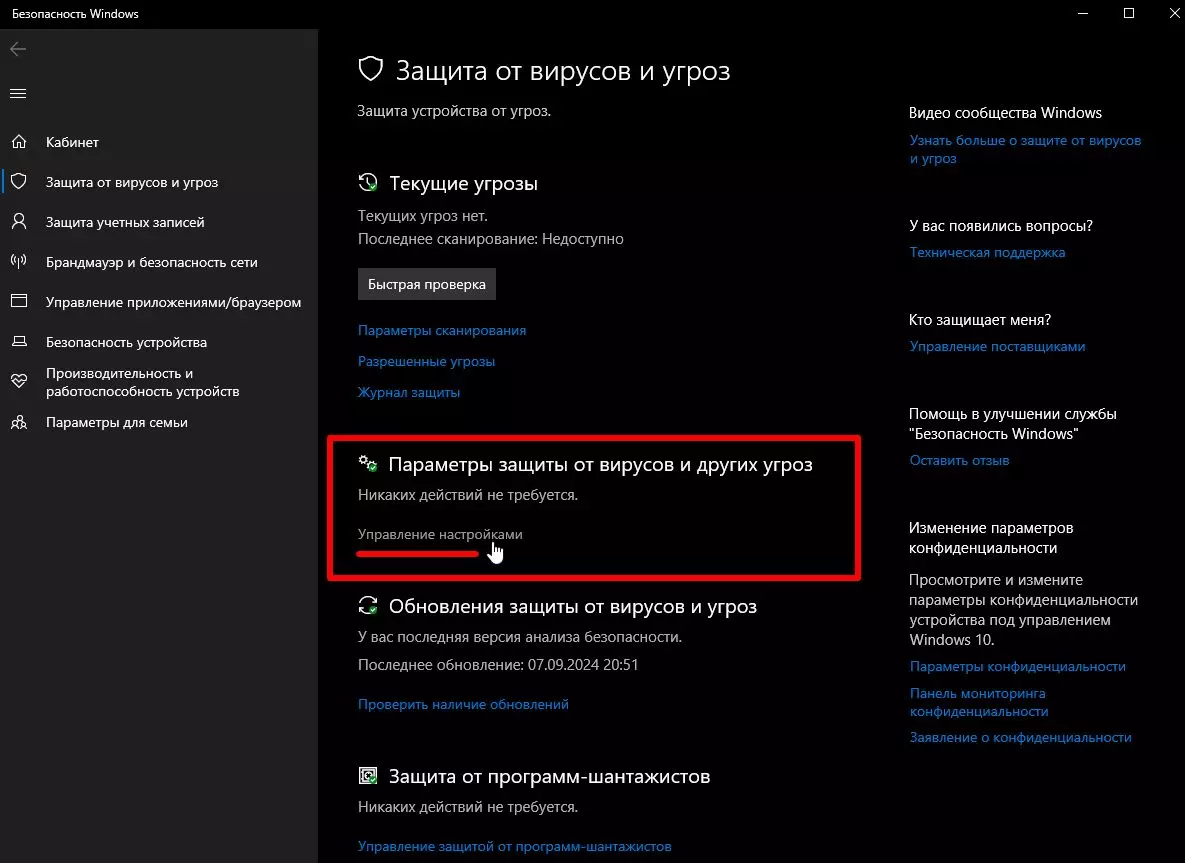Click the firewall network signal icon

point(18,262)
